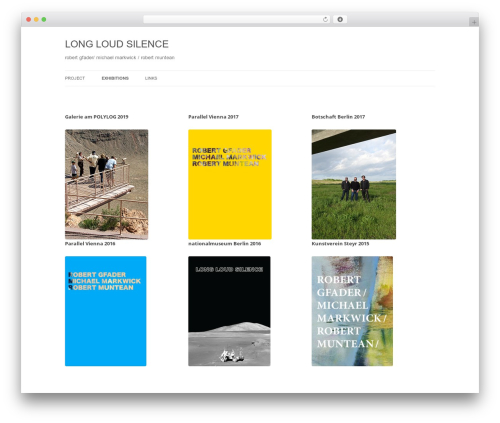Click the Parallel Vienna 2016 caption
This screenshot has width=500, height=423.
90,244
